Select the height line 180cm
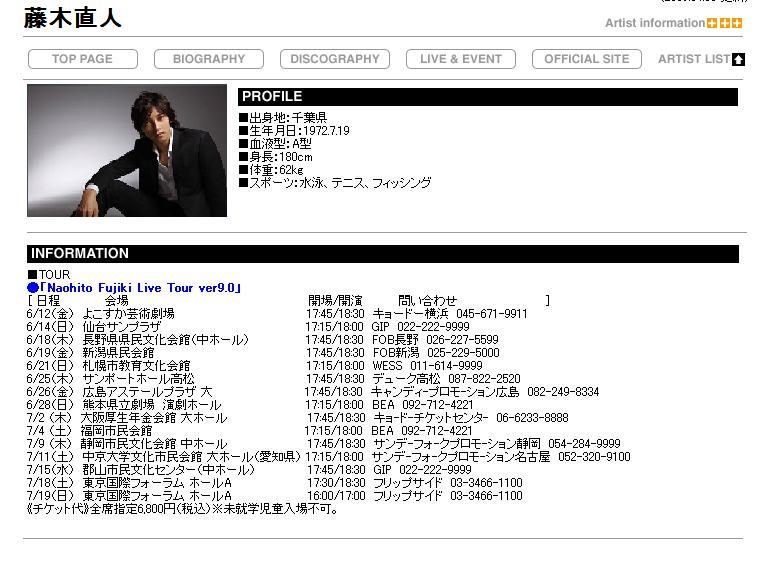763x566 pixels. [x=276, y=157]
